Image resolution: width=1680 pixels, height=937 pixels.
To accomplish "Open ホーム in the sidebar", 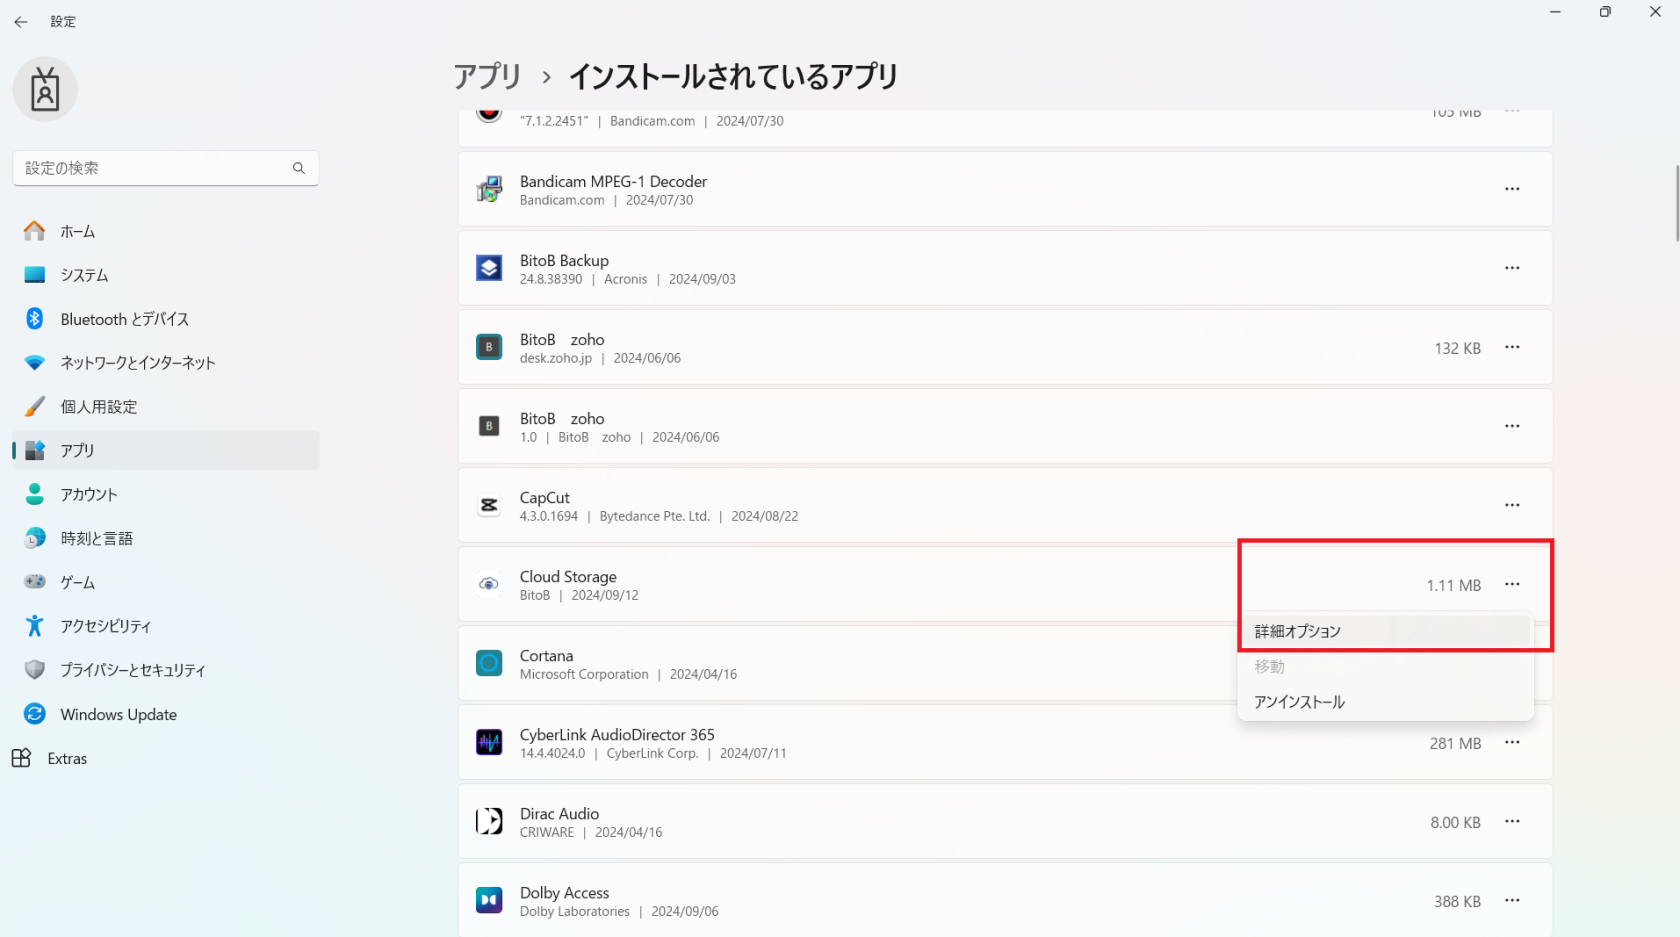I will point(166,231).
